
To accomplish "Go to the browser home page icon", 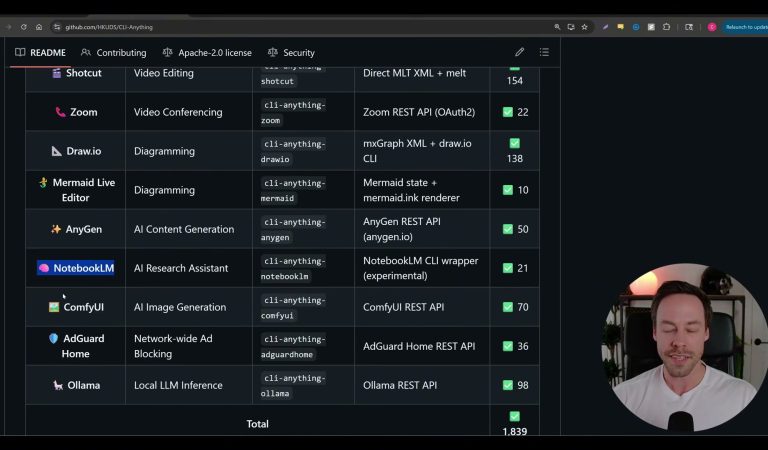I will pos(39,27).
